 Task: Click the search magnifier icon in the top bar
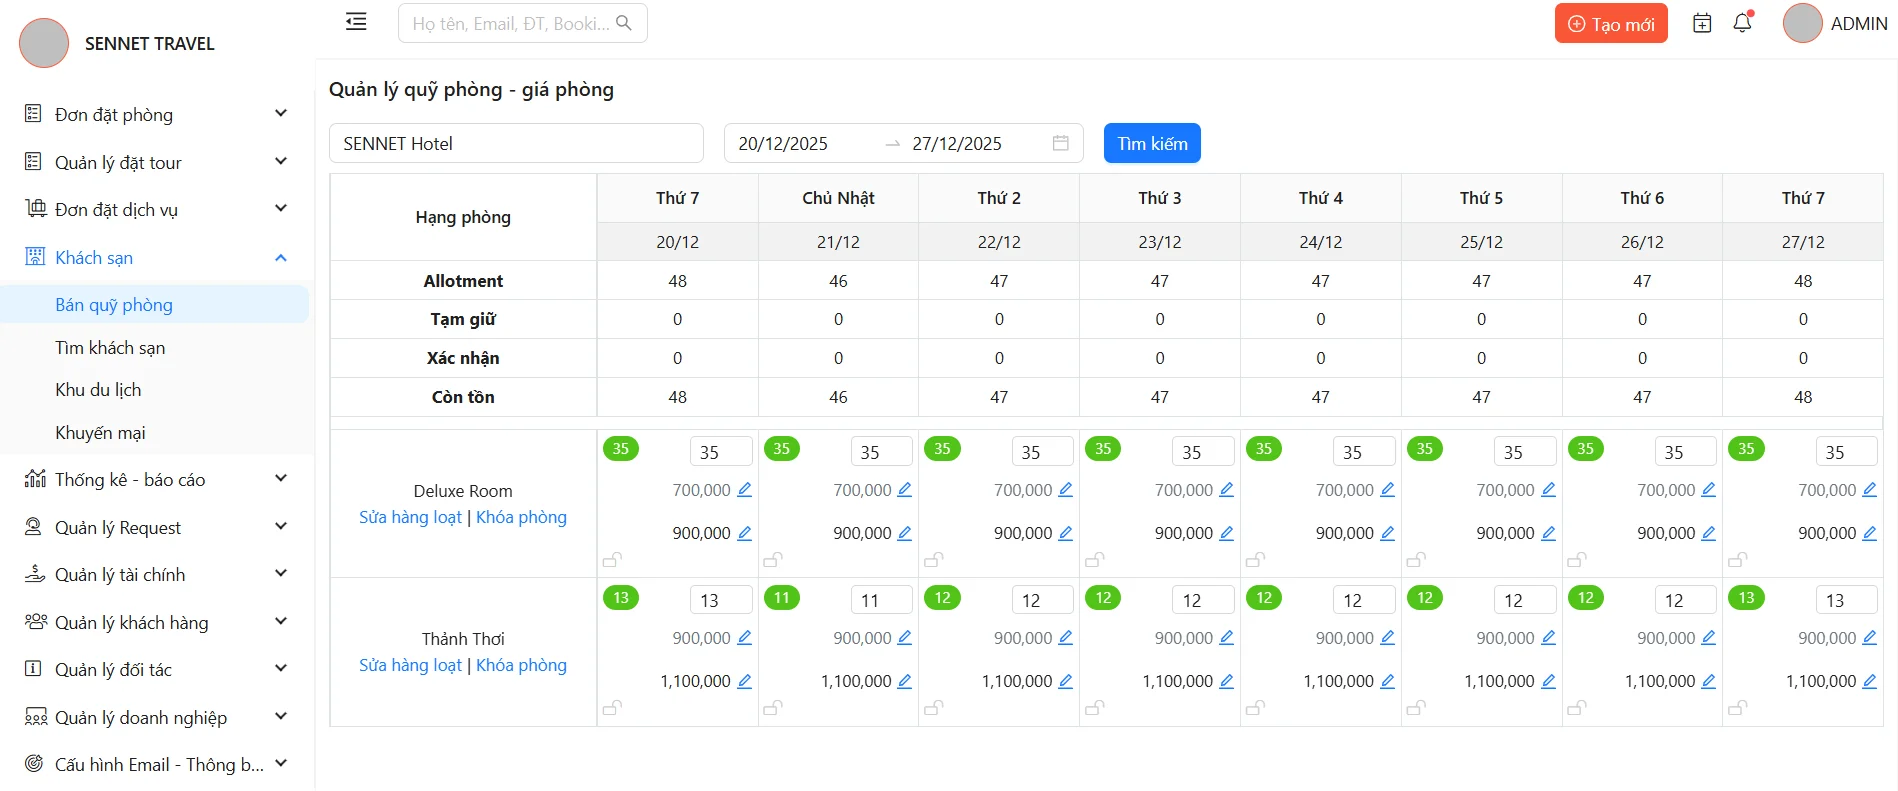tap(624, 23)
